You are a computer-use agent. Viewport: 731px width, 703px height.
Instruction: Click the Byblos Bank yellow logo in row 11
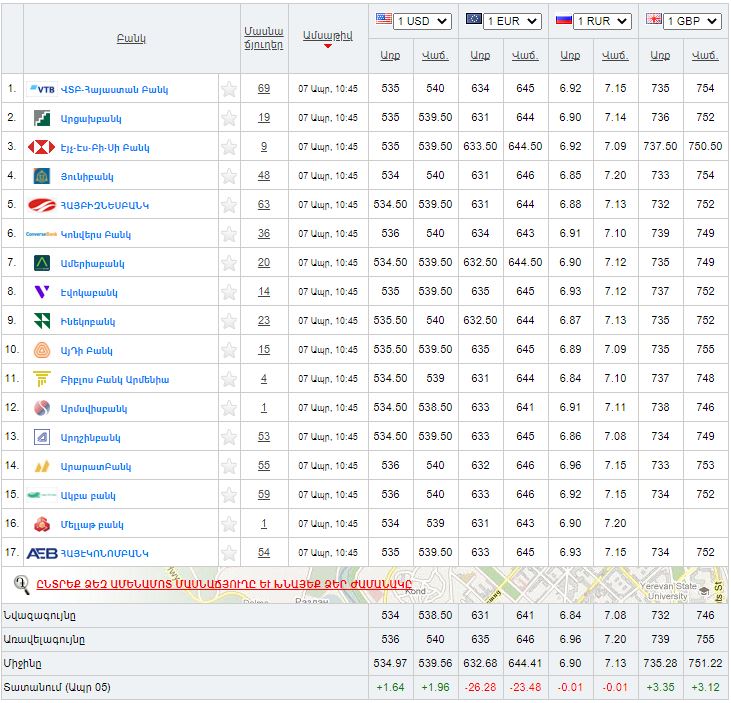(x=42, y=379)
